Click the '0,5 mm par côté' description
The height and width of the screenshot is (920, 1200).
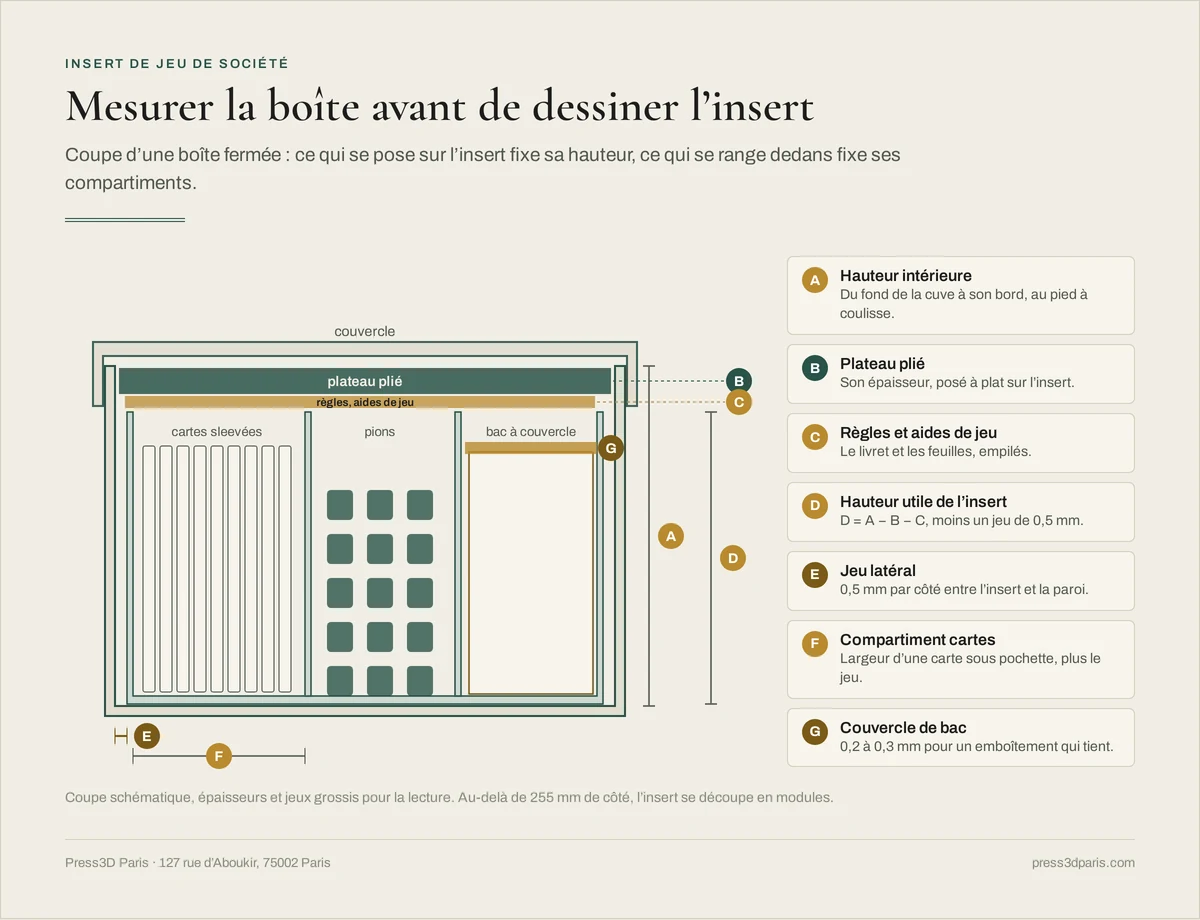[x=964, y=590]
